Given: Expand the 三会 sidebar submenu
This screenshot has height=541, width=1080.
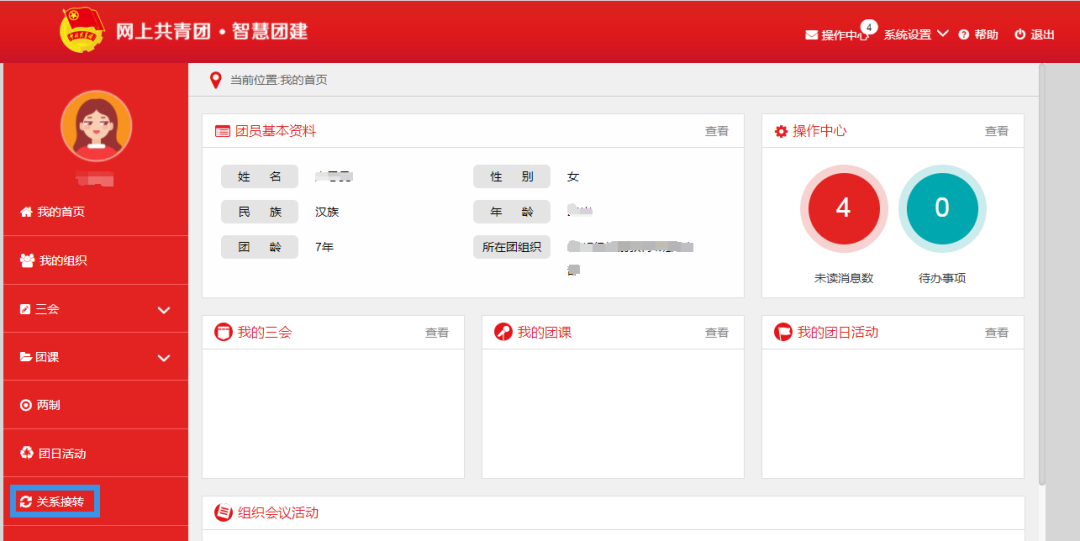Looking at the screenshot, I should (164, 310).
